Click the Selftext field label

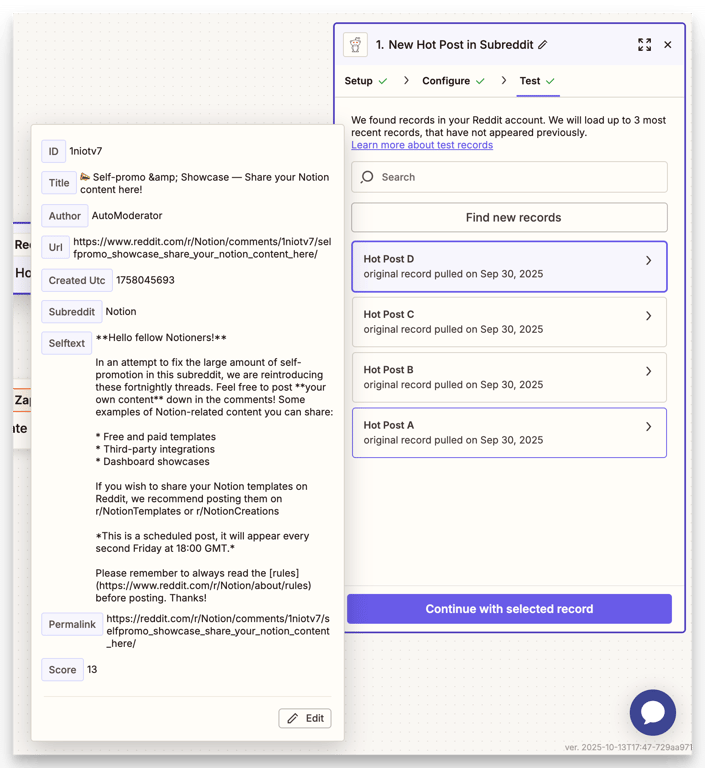67,343
